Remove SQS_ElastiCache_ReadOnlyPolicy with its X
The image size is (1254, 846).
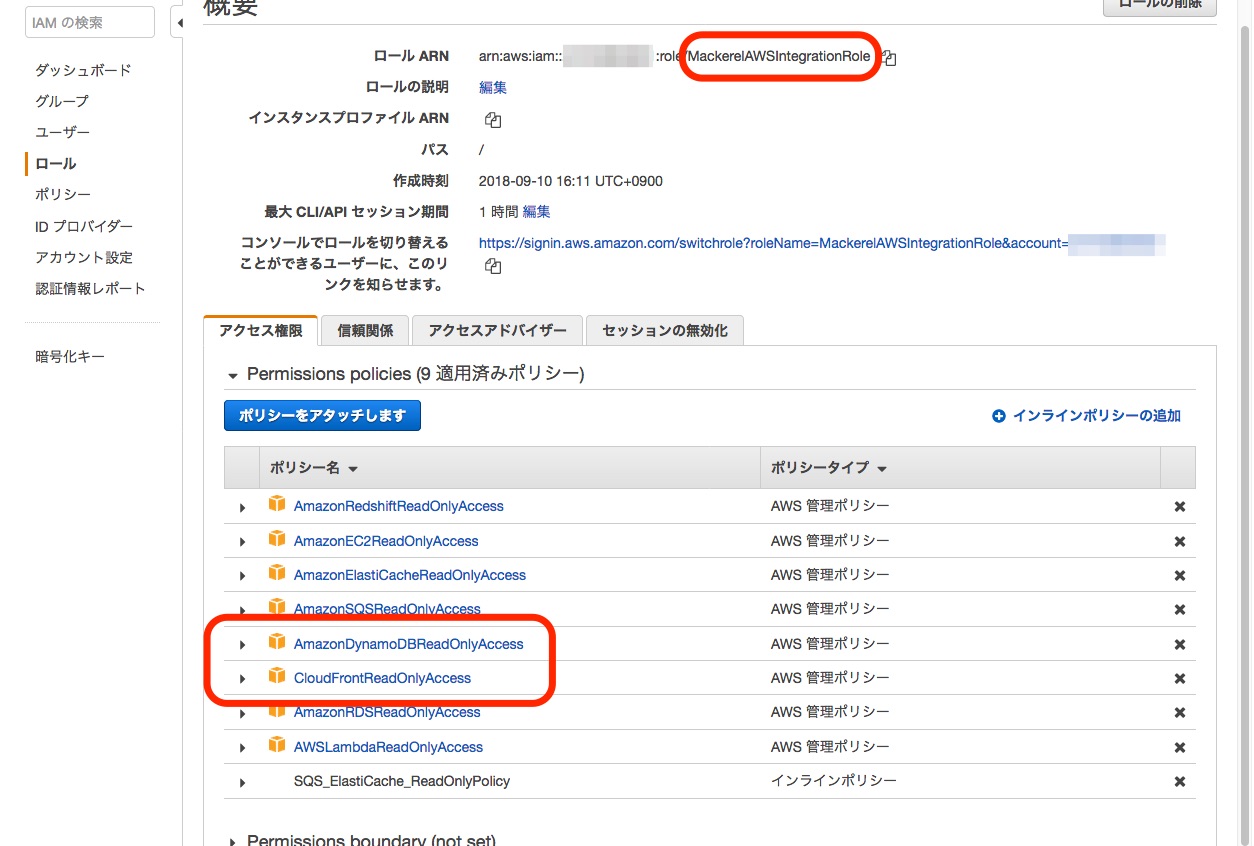coord(1179,782)
